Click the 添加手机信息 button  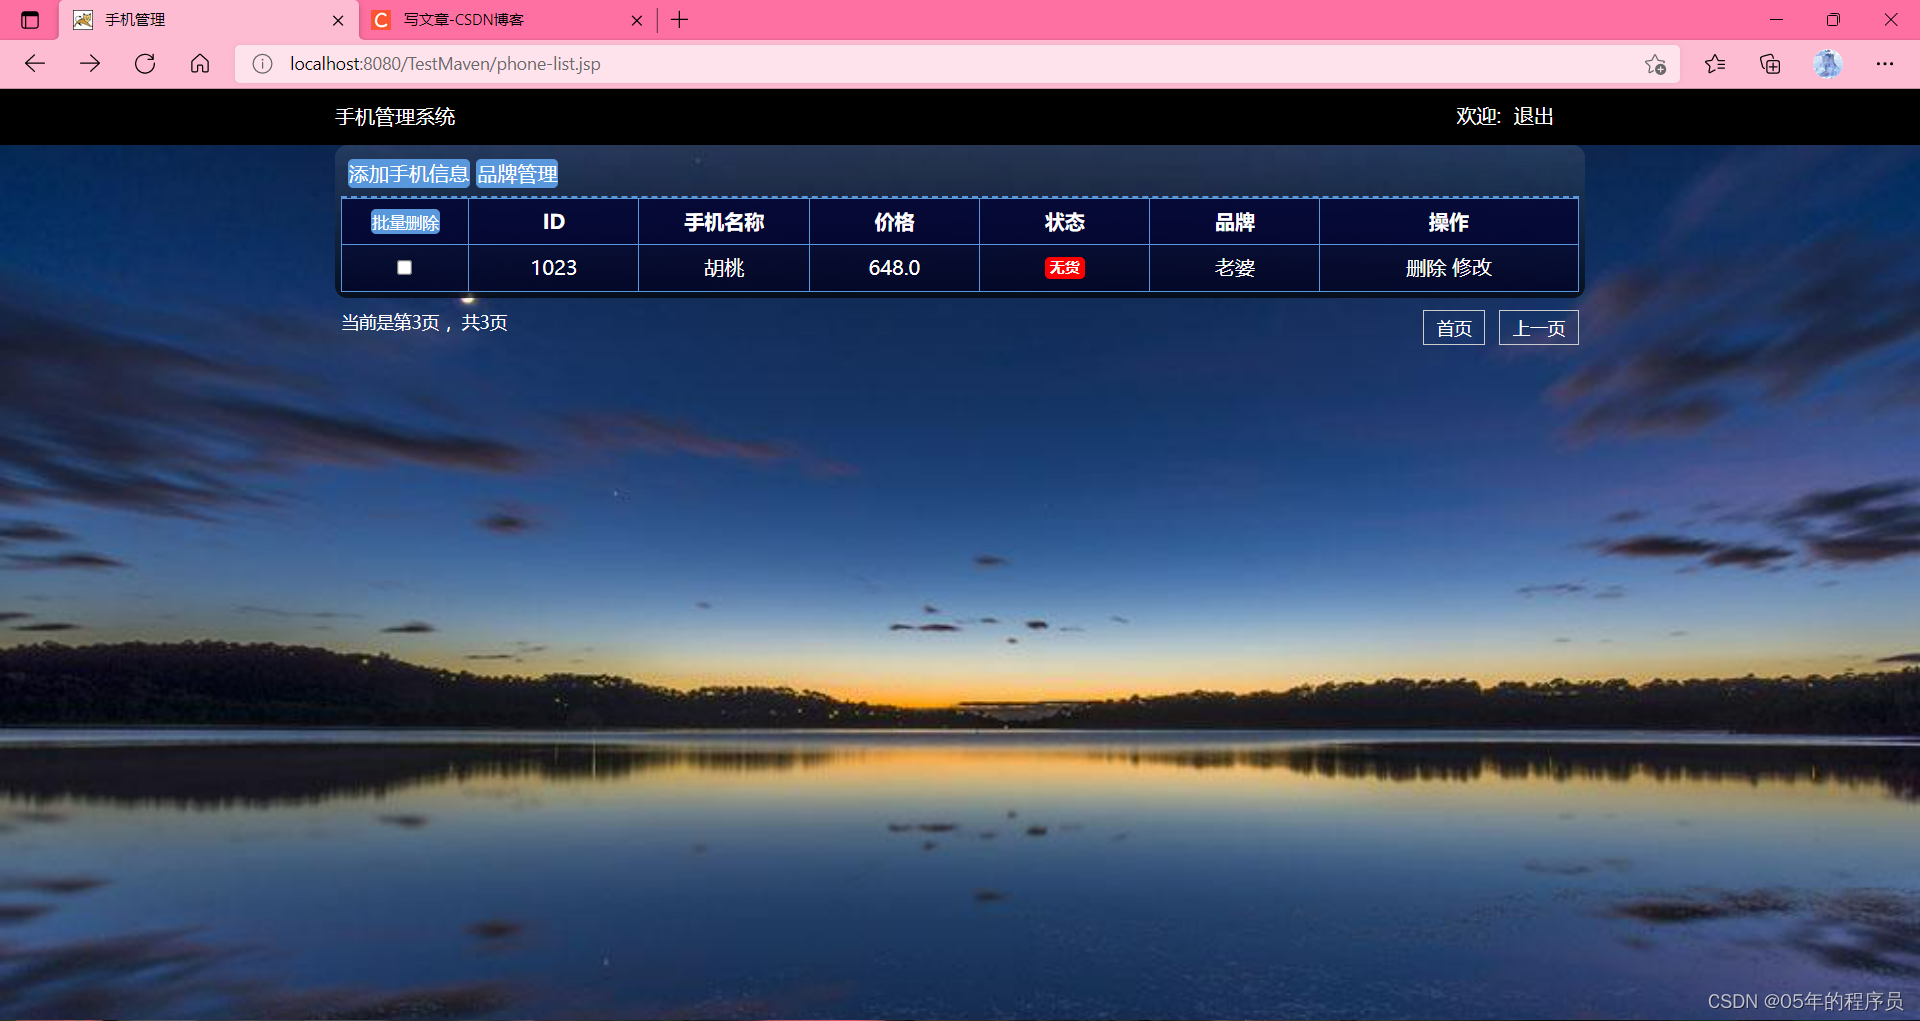click(407, 173)
